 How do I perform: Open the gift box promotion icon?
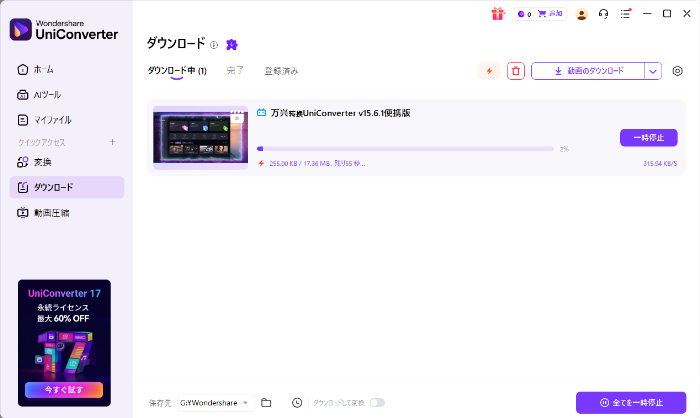(498, 14)
